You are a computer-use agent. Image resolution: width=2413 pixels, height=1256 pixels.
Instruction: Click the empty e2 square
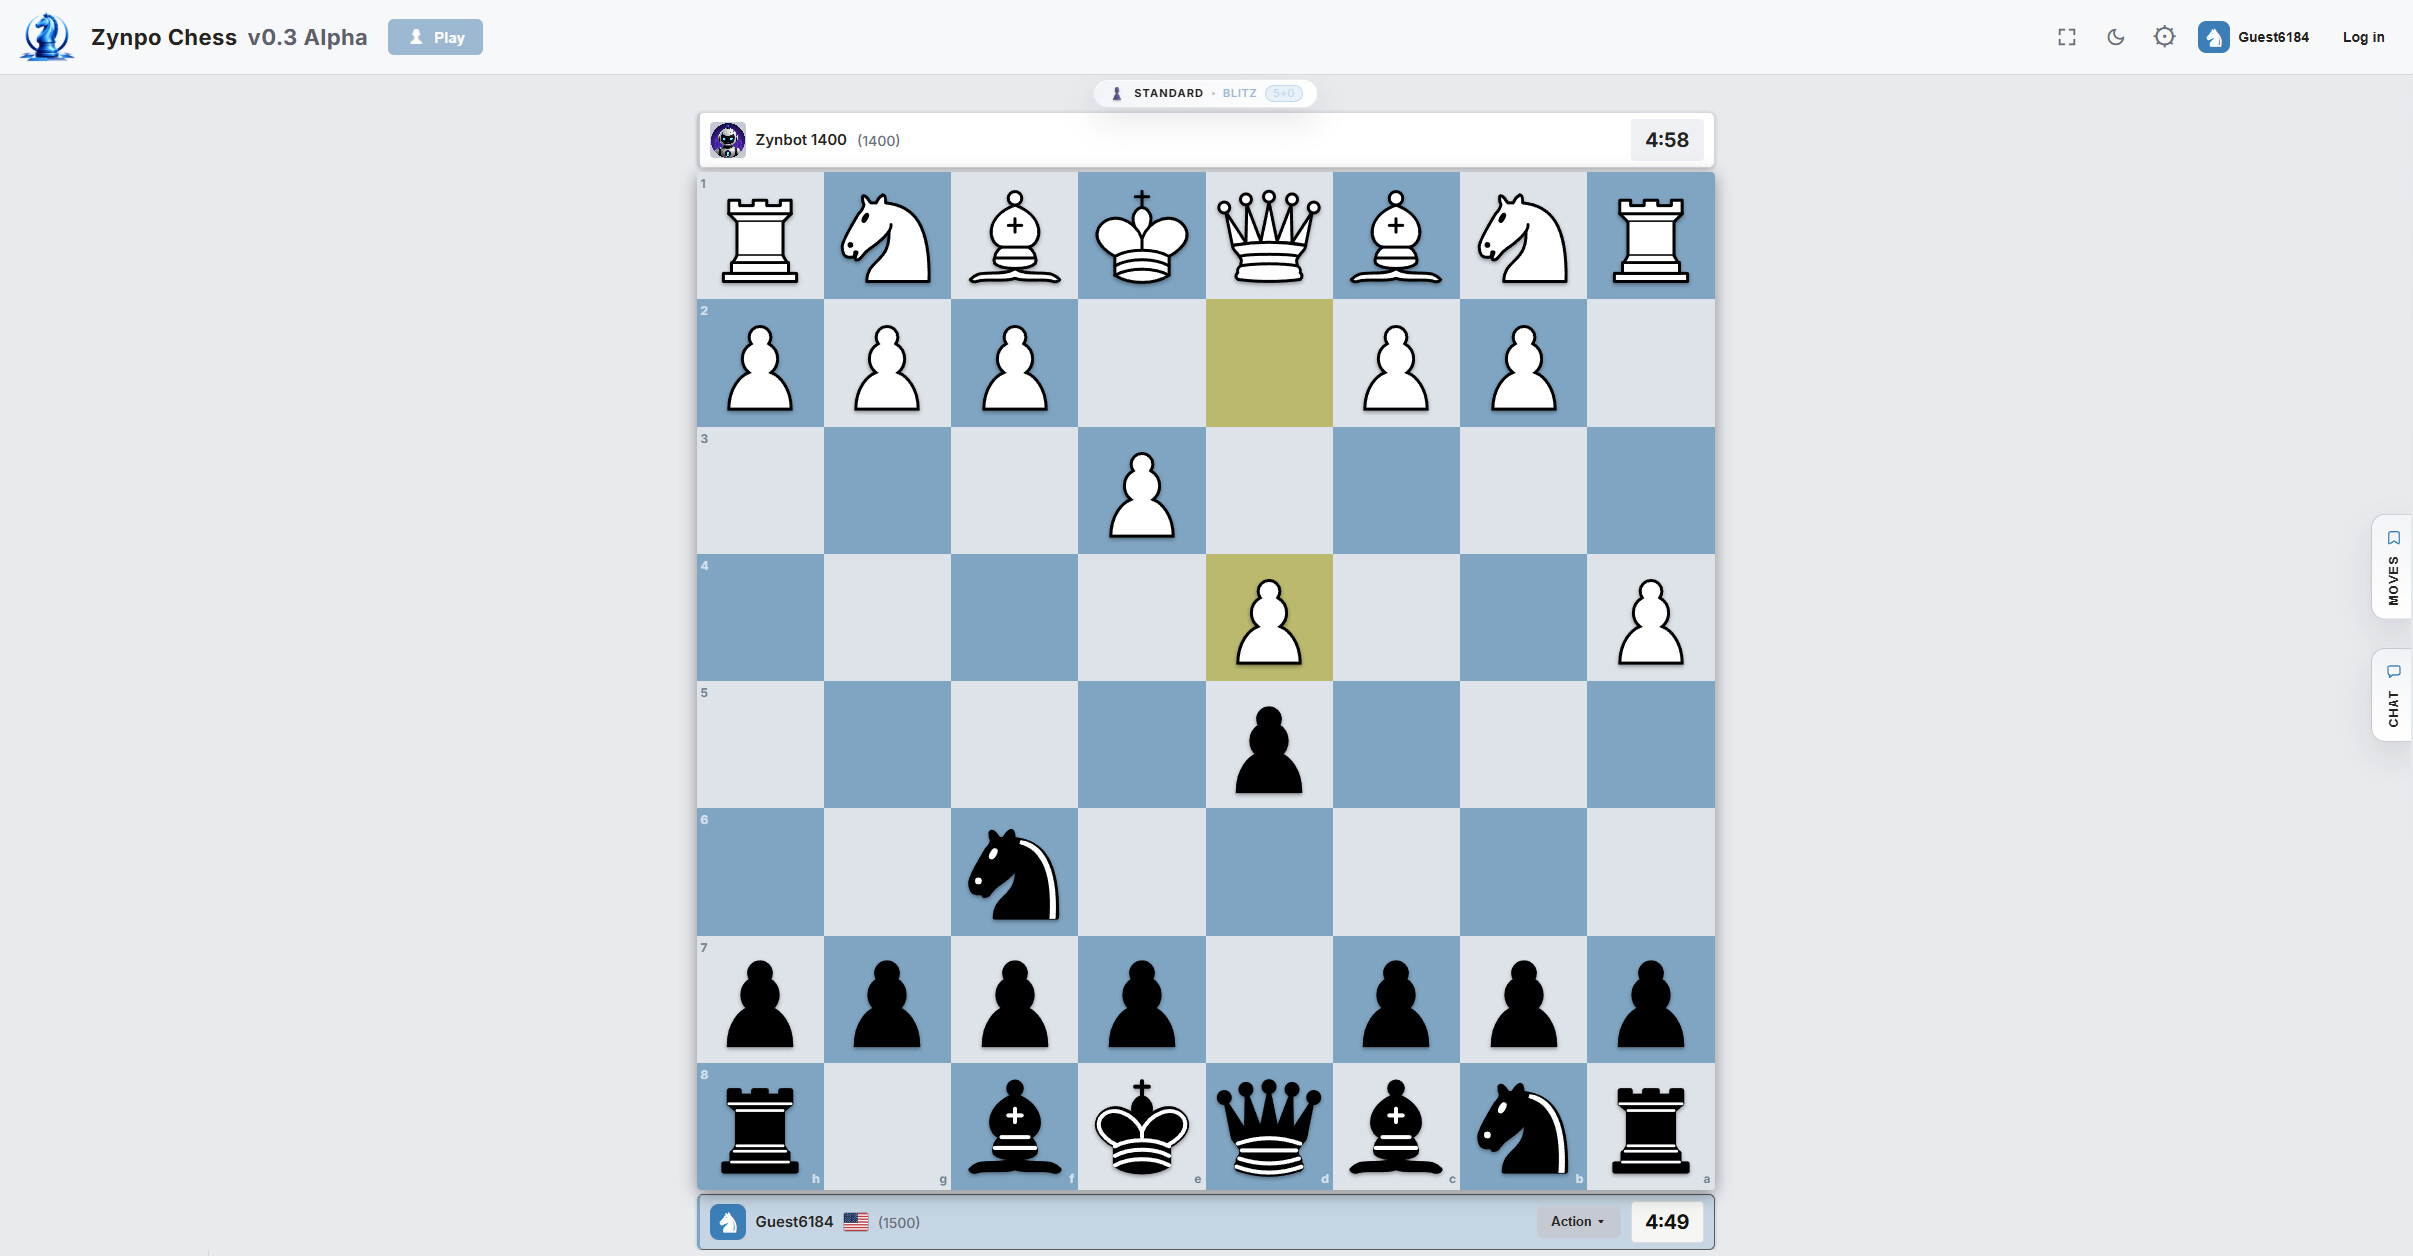point(1142,363)
